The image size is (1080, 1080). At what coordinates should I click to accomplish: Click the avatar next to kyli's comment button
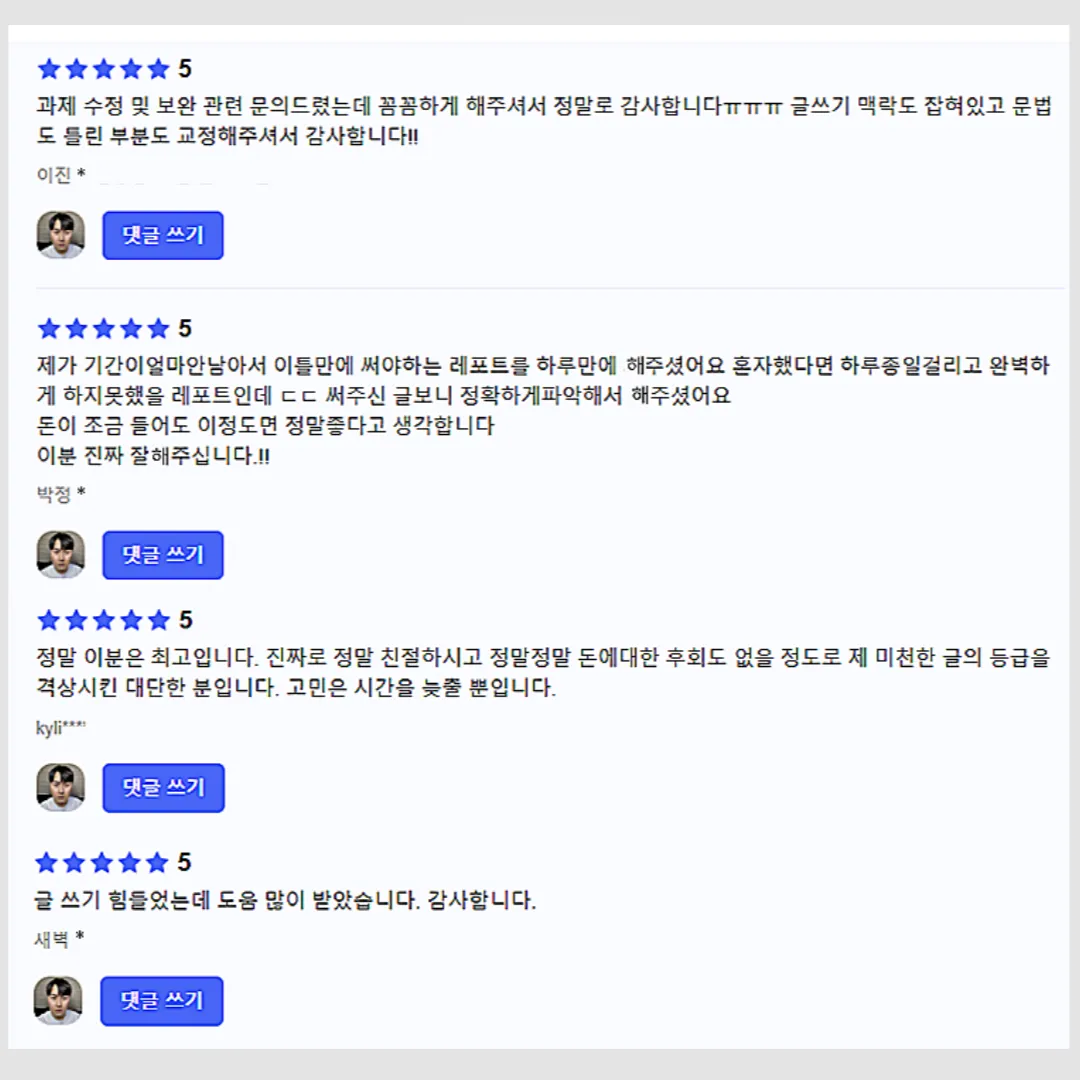tap(61, 787)
